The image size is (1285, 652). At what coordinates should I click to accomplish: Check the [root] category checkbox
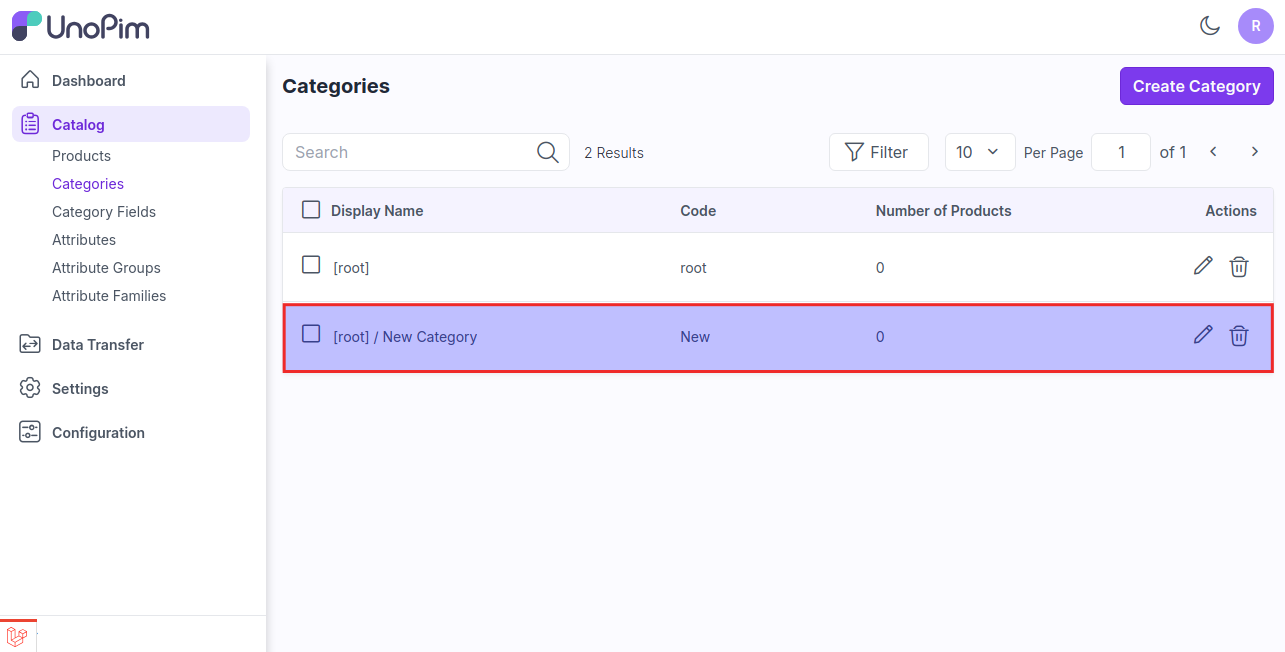[311, 265]
